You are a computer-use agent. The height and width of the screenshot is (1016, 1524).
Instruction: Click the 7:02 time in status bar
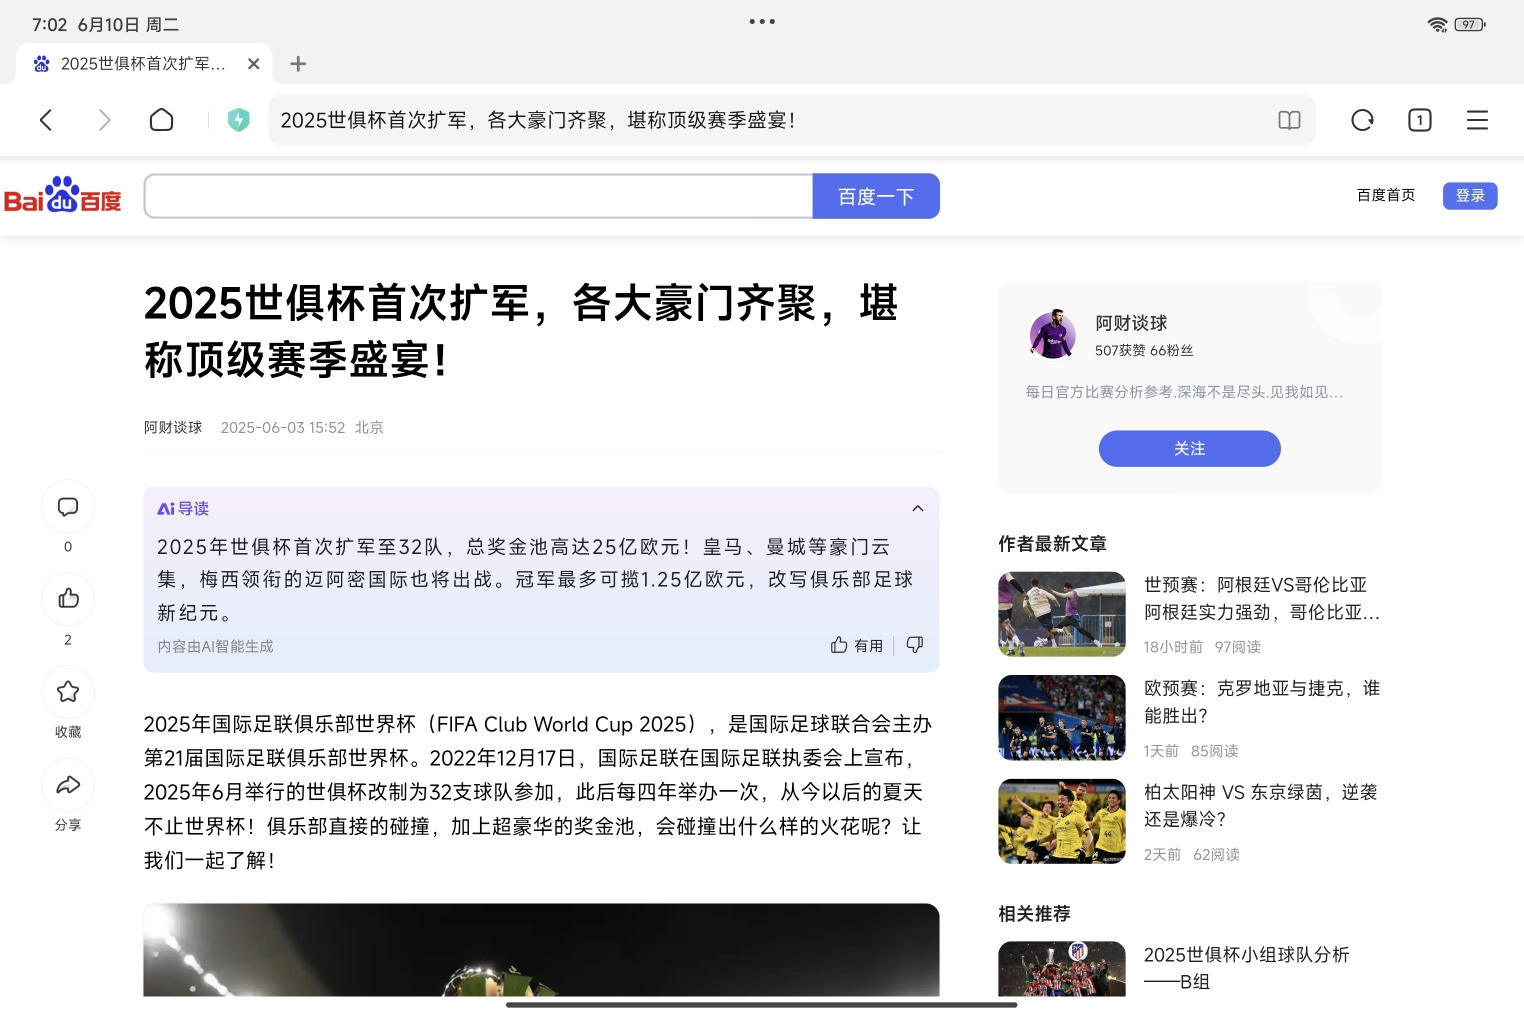pyautogui.click(x=49, y=25)
